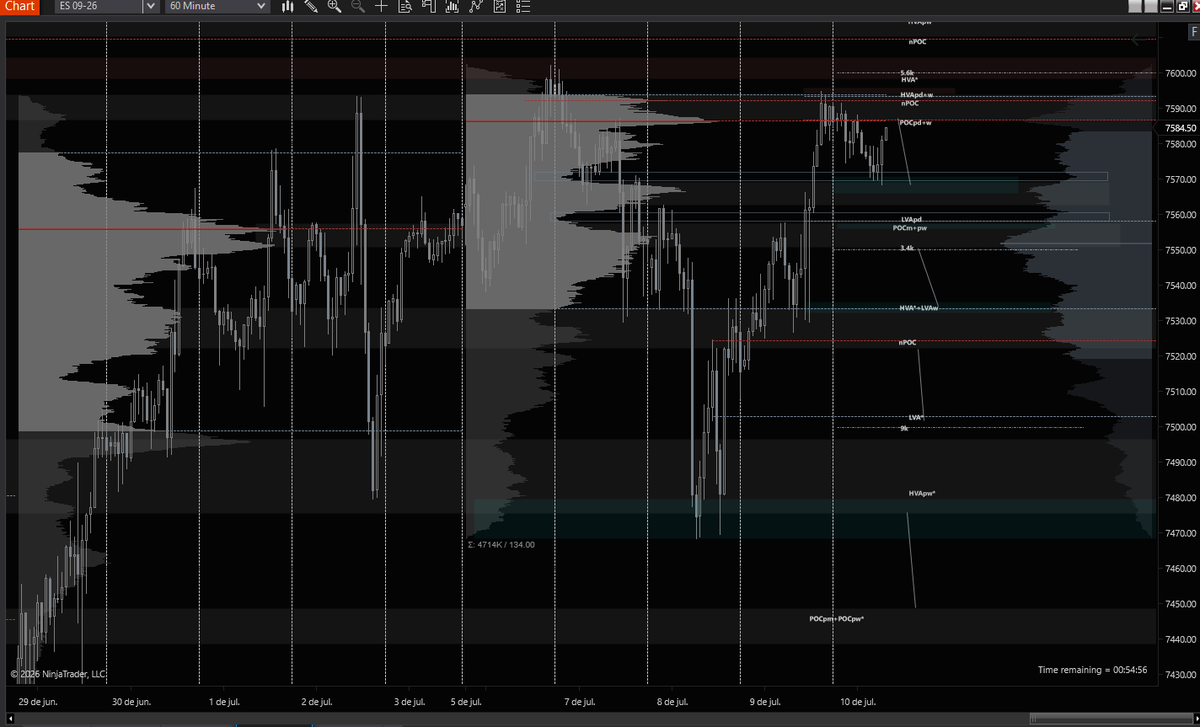
Task: Click the 7430.00 price axis label
Action: coord(1179,675)
